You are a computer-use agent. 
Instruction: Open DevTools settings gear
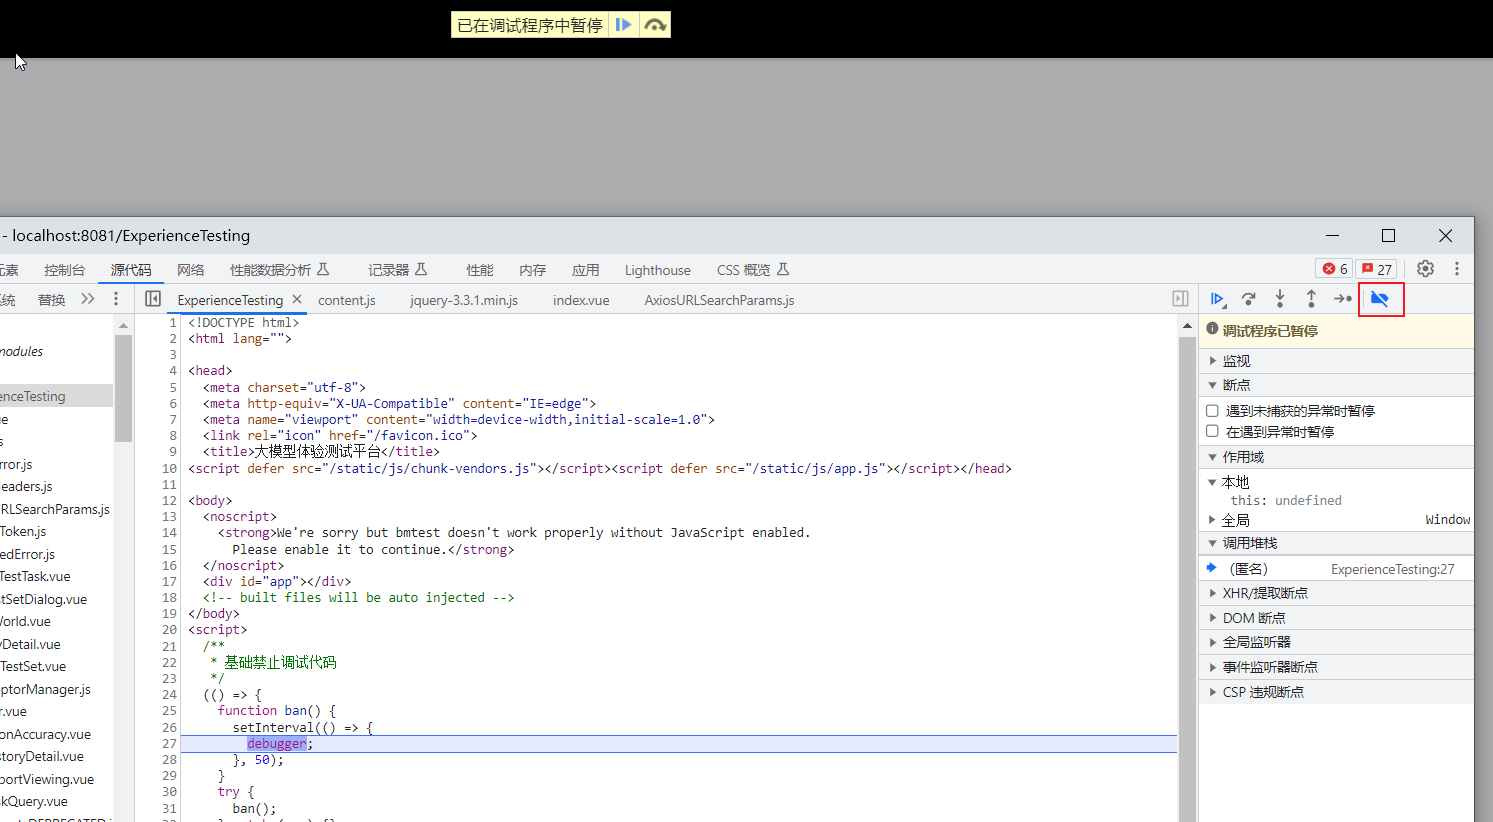[1425, 269]
